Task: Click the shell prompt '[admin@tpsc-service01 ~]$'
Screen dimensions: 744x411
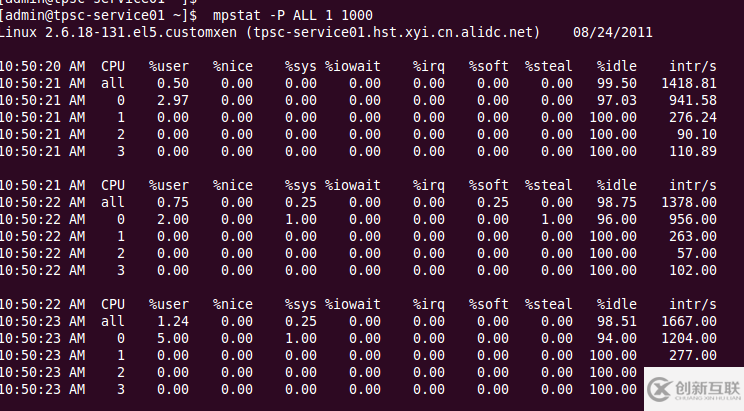Action: pos(98,16)
